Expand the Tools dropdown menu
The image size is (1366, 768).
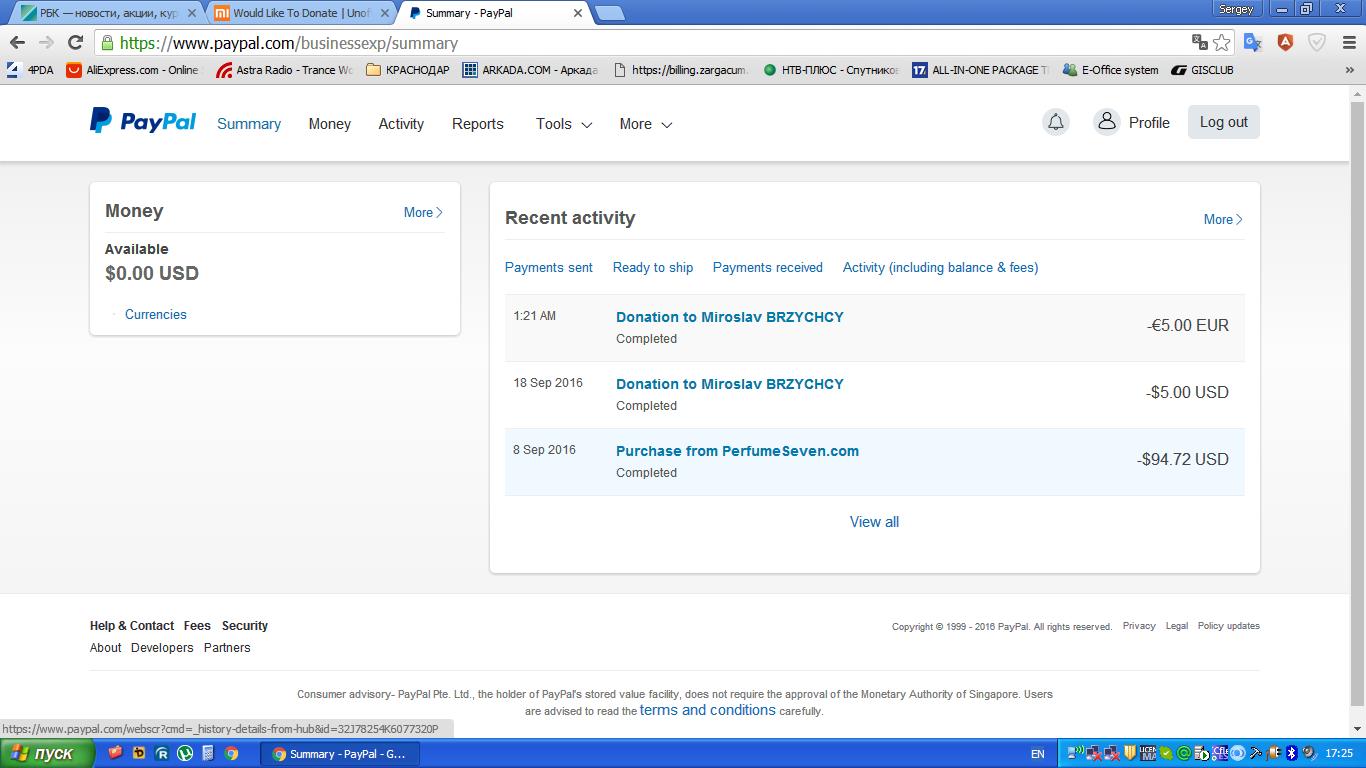564,124
